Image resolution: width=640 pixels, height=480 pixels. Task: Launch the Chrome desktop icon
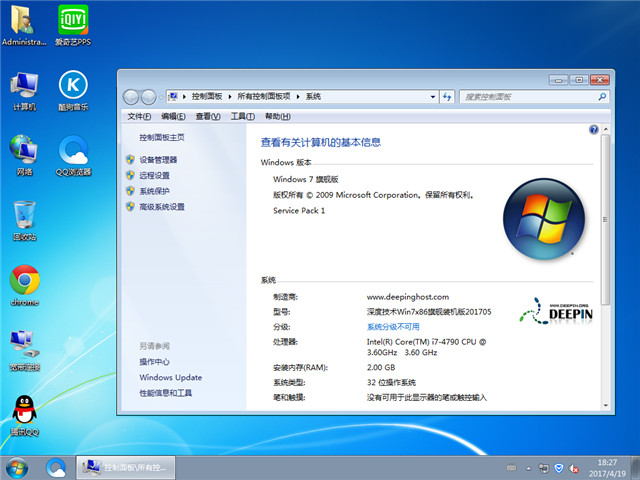click(24, 286)
